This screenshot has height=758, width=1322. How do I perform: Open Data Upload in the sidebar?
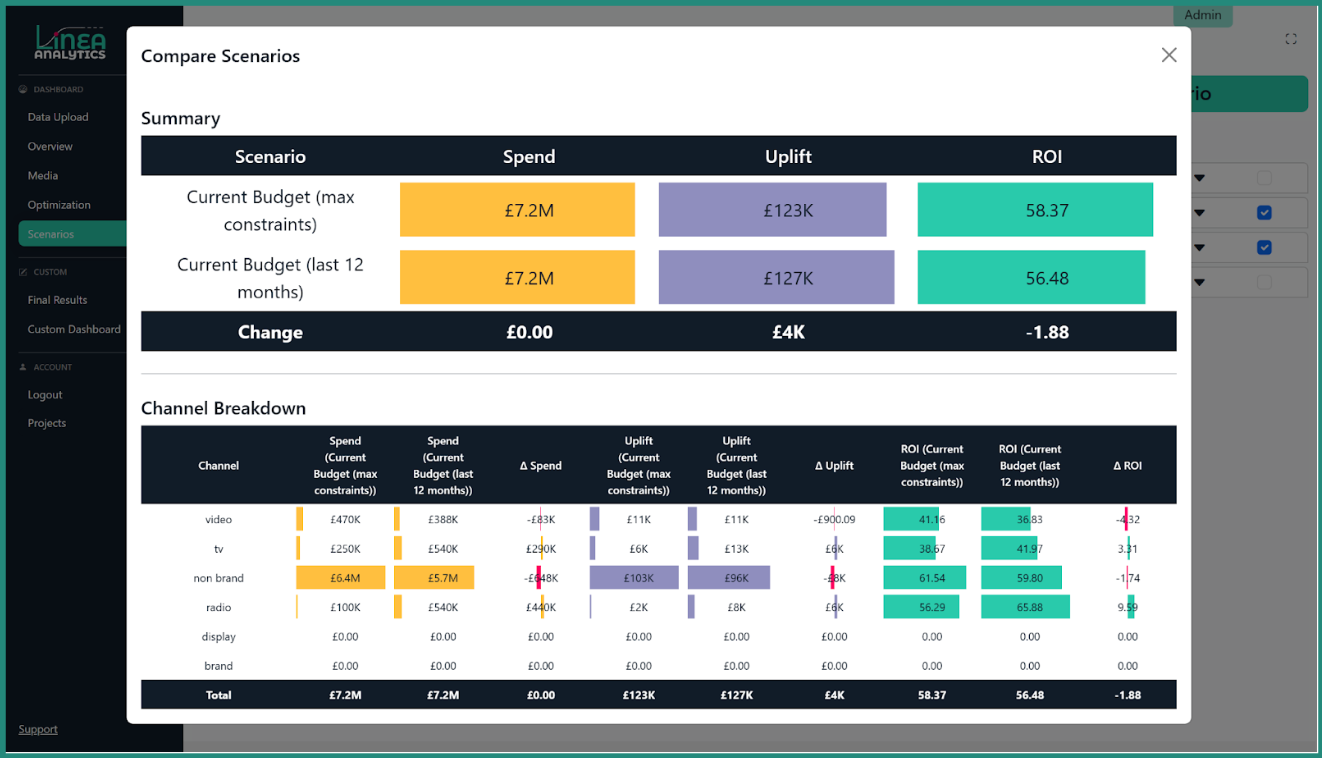[58, 117]
